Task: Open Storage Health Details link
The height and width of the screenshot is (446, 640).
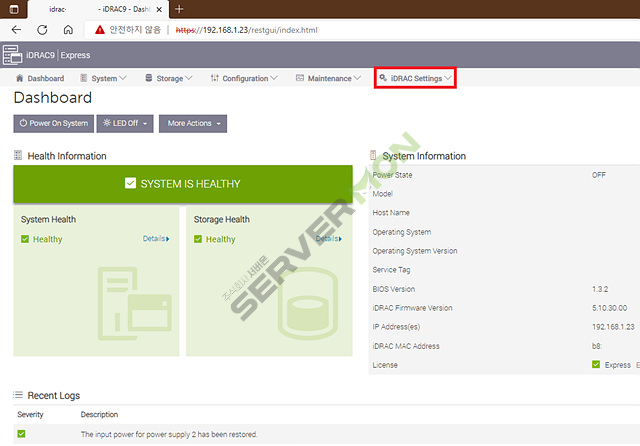Action: pos(329,238)
